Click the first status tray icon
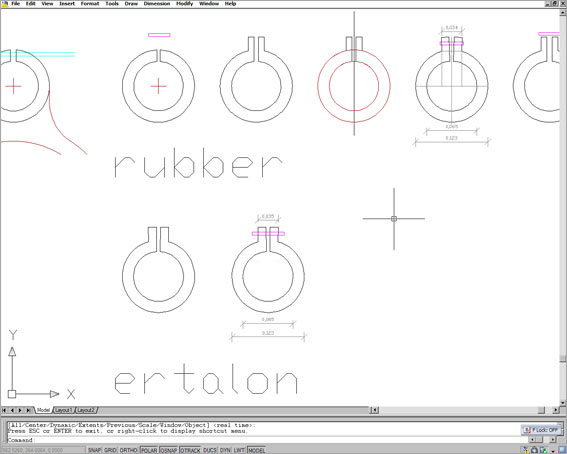567x454 pixels. pyautogui.click(x=526, y=450)
